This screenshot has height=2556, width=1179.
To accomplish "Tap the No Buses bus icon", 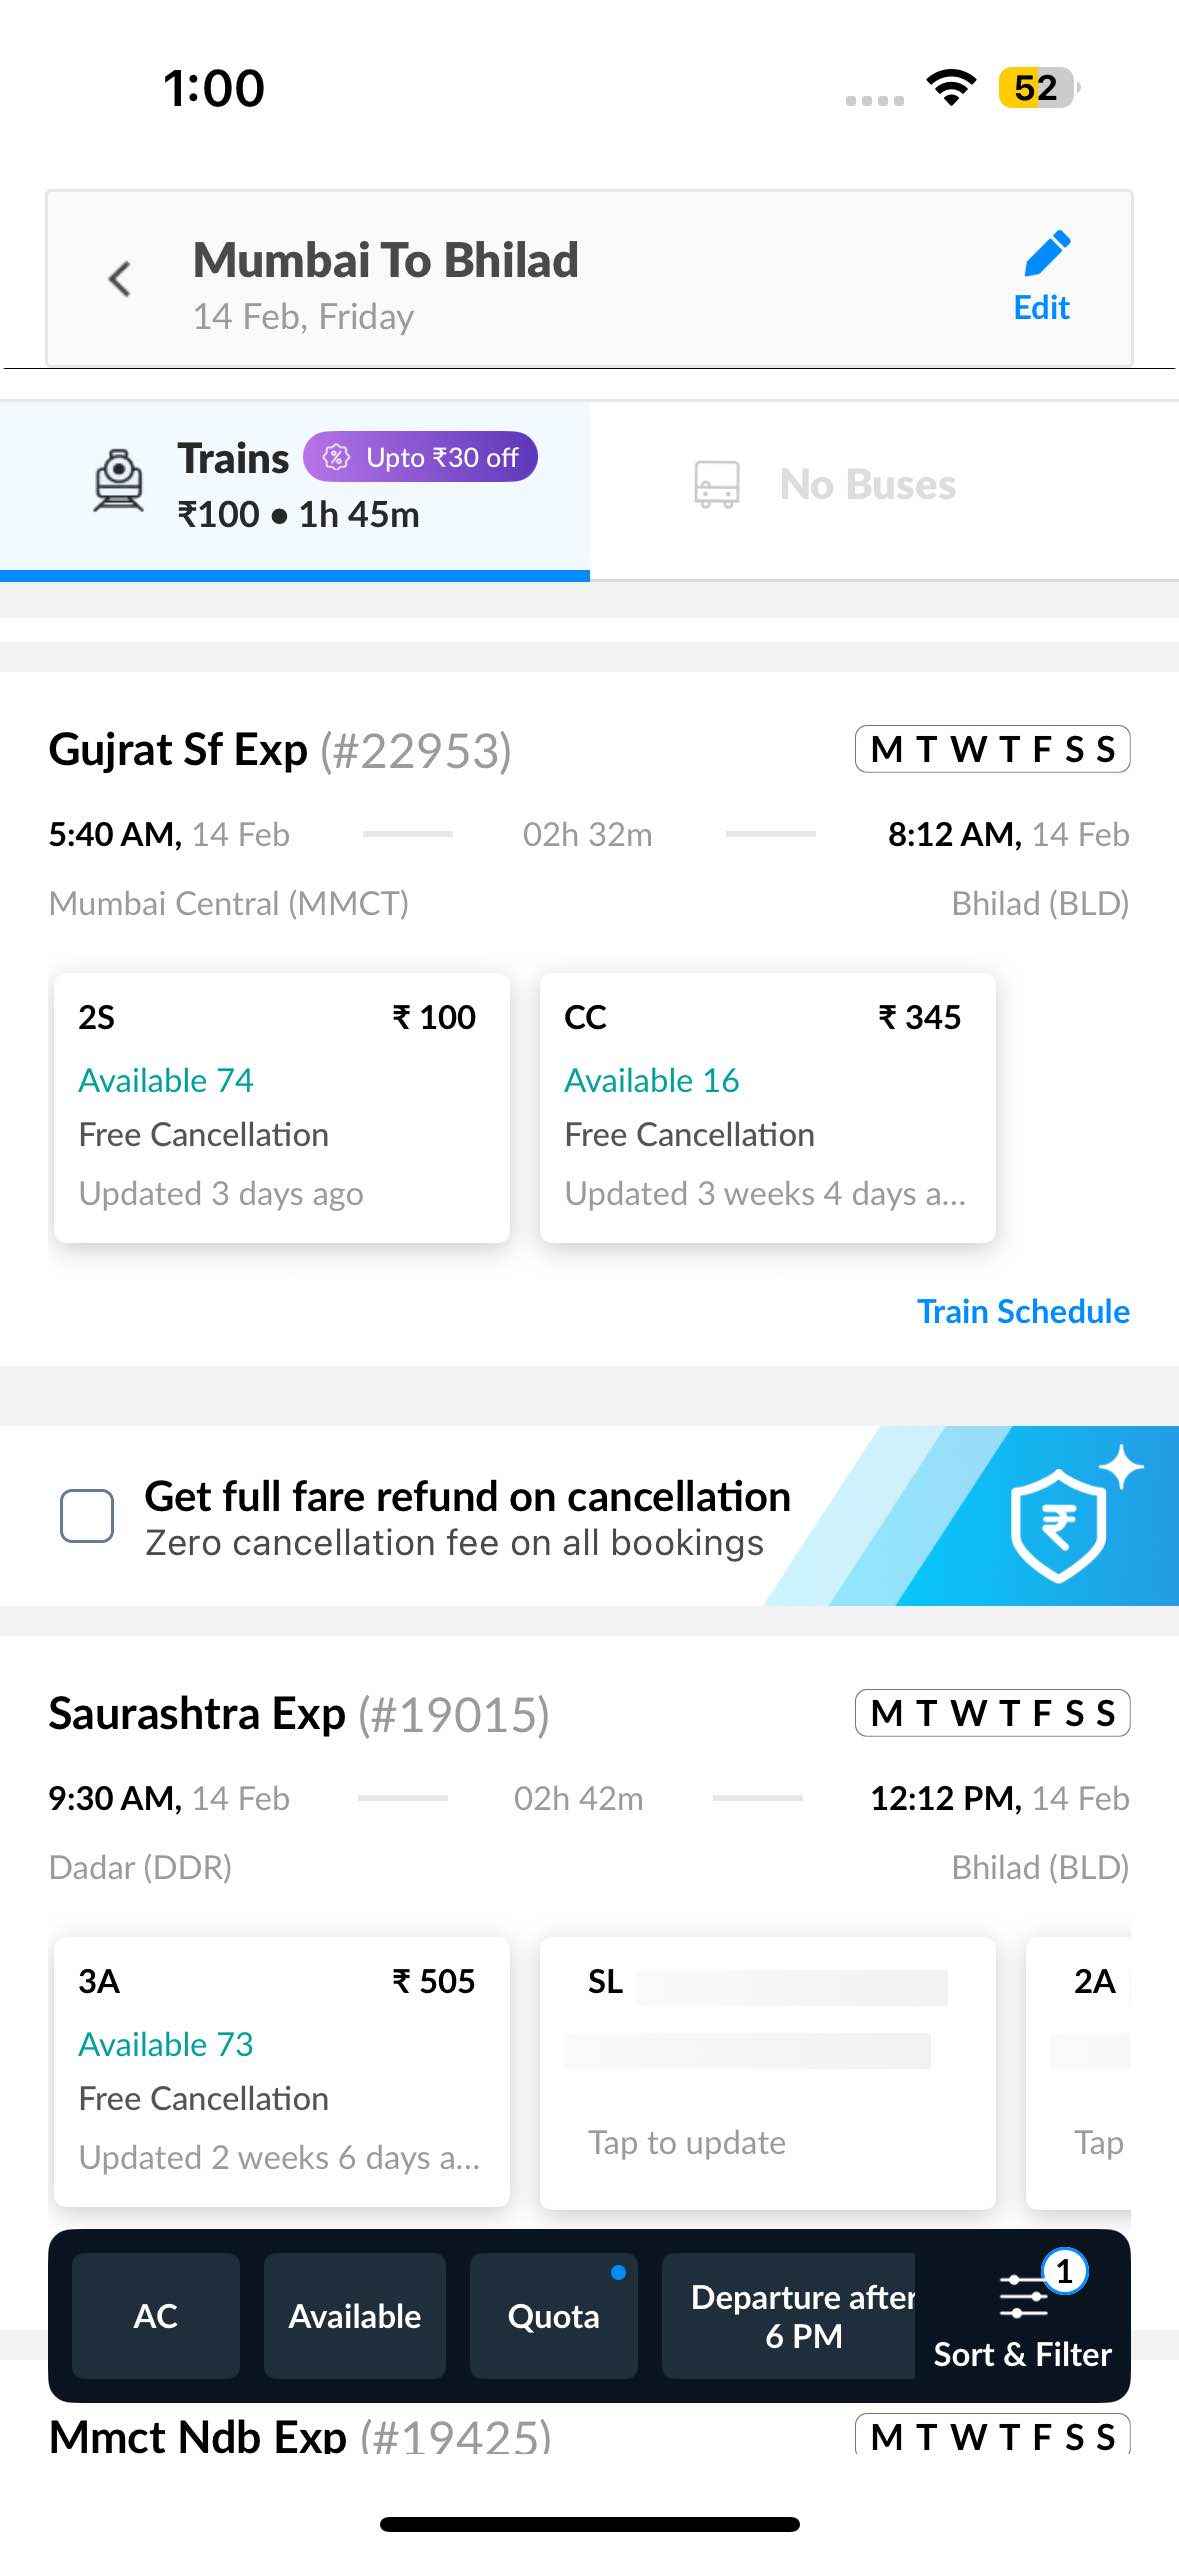I will click(x=717, y=485).
